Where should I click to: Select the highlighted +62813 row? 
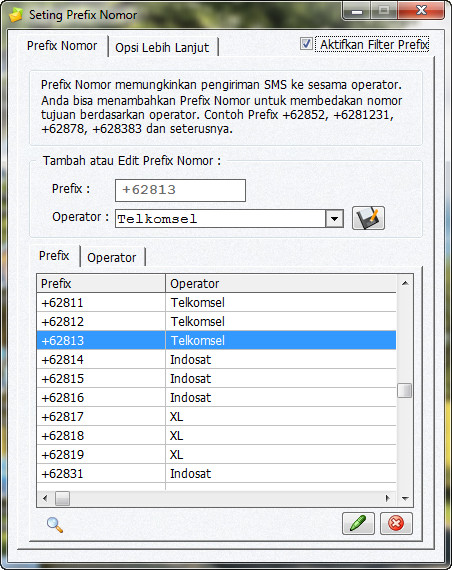click(216, 340)
